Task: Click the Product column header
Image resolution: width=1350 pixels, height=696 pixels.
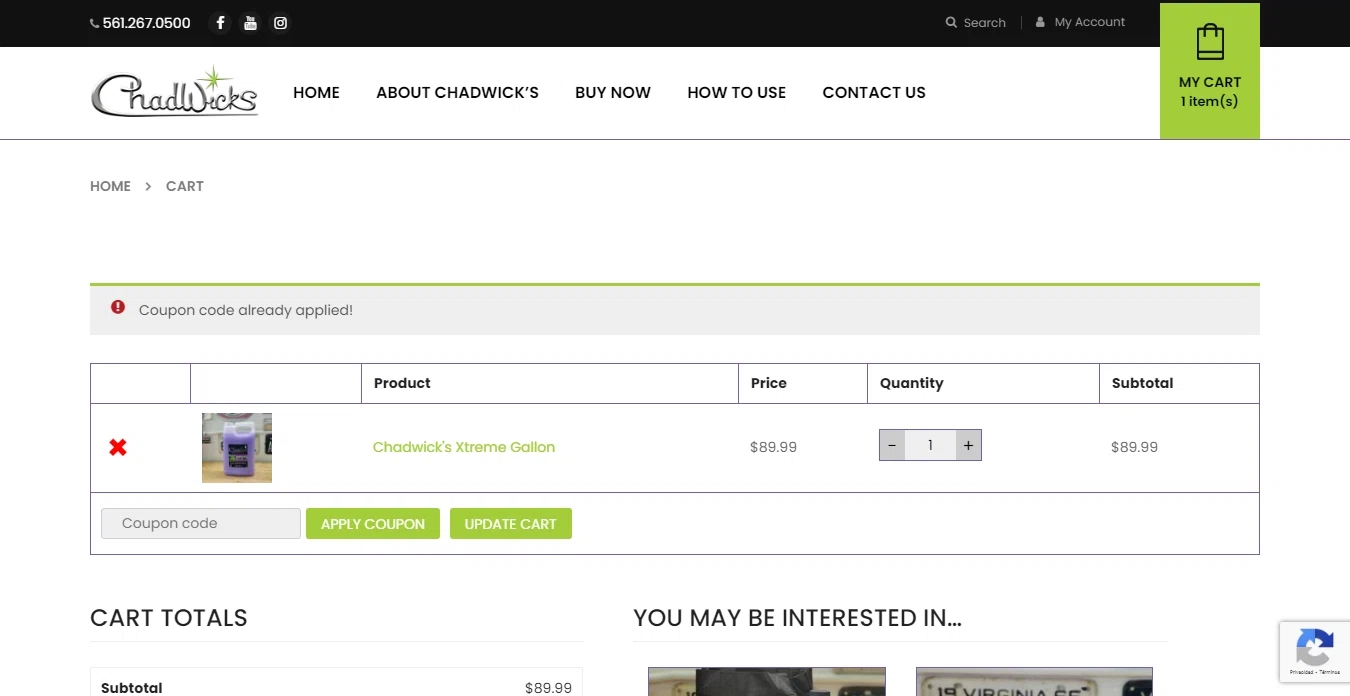Action: click(402, 383)
